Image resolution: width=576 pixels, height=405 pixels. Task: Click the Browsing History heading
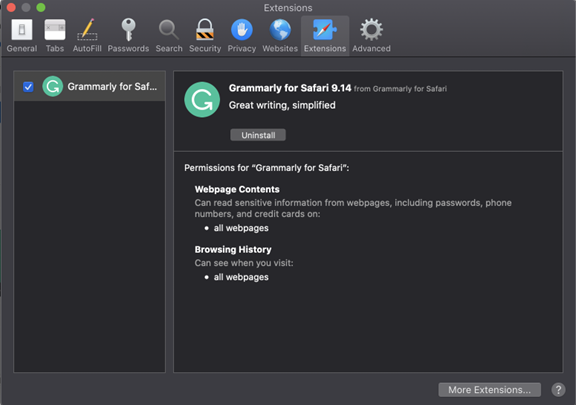coord(233,250)
